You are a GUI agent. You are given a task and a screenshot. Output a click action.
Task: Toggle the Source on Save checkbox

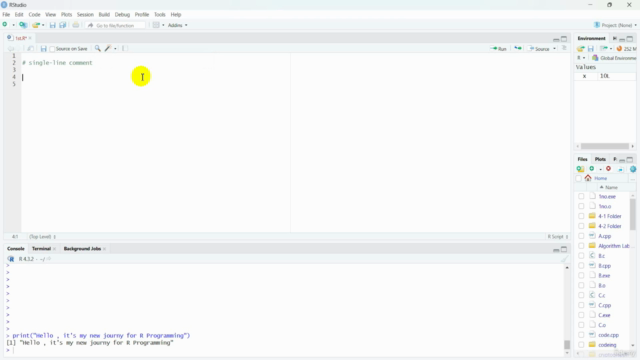52,49
